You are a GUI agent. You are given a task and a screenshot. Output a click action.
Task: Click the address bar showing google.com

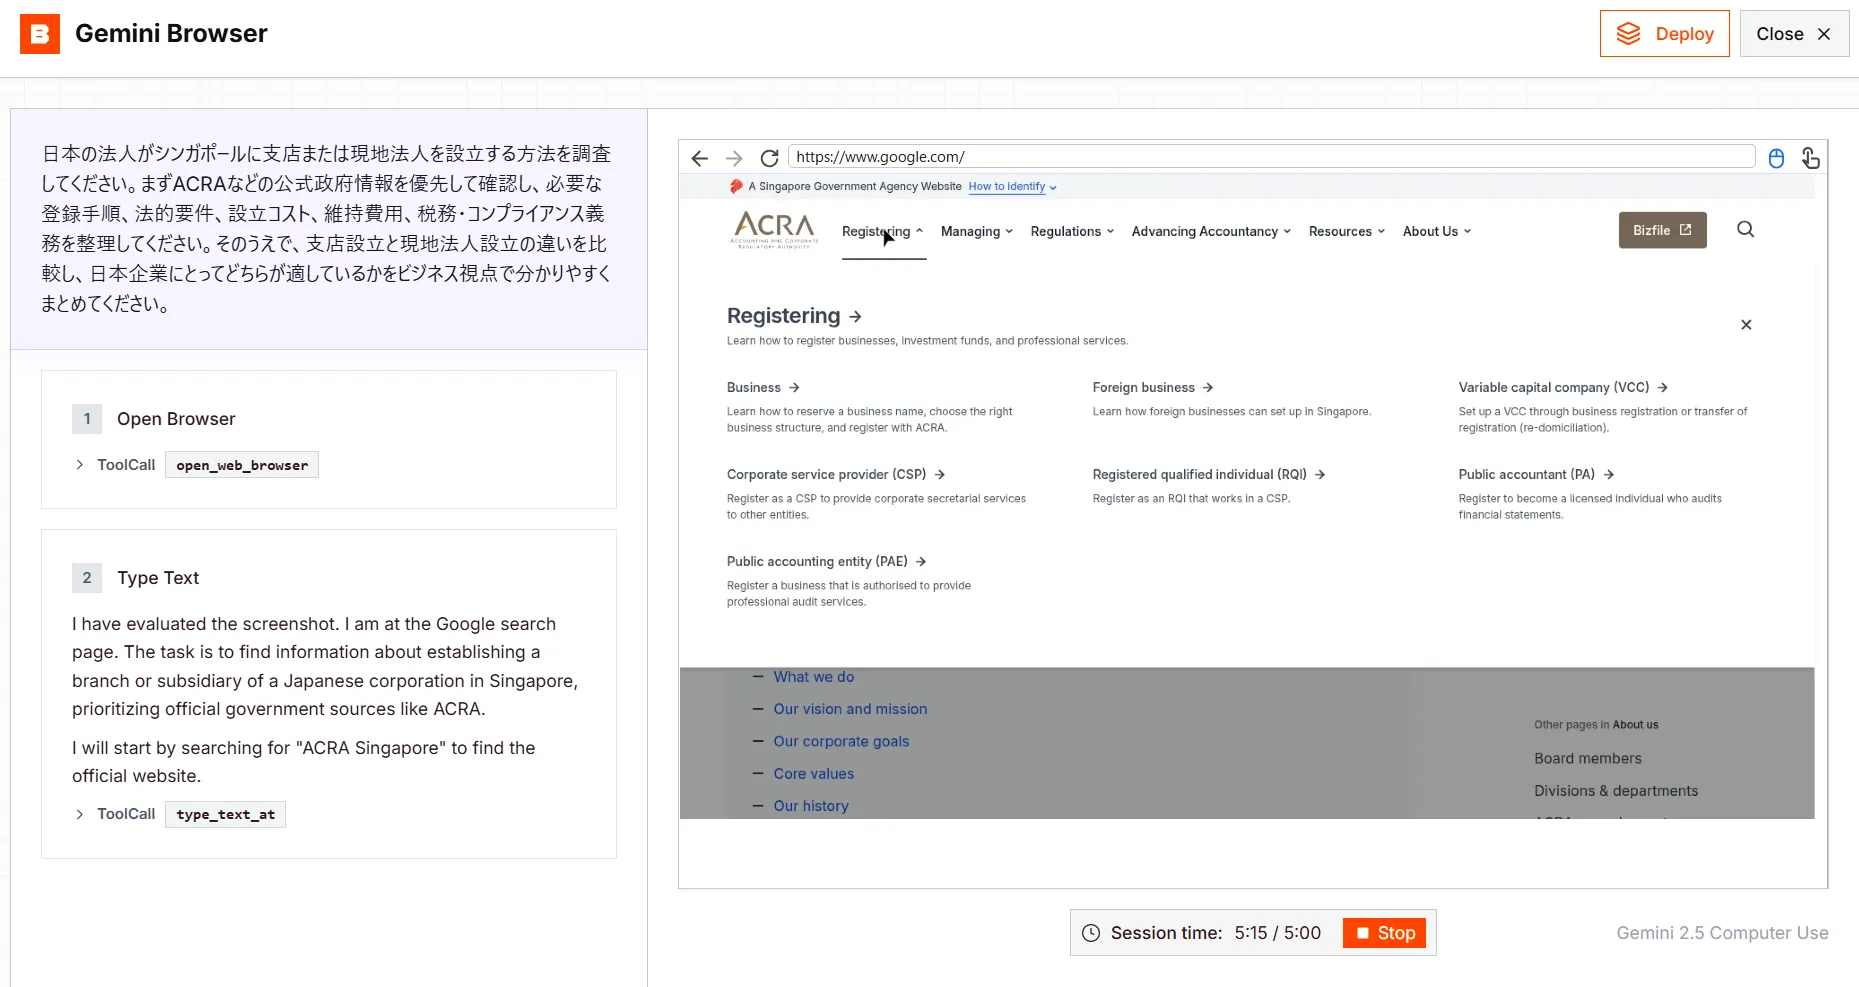(x=1271, y=157)
